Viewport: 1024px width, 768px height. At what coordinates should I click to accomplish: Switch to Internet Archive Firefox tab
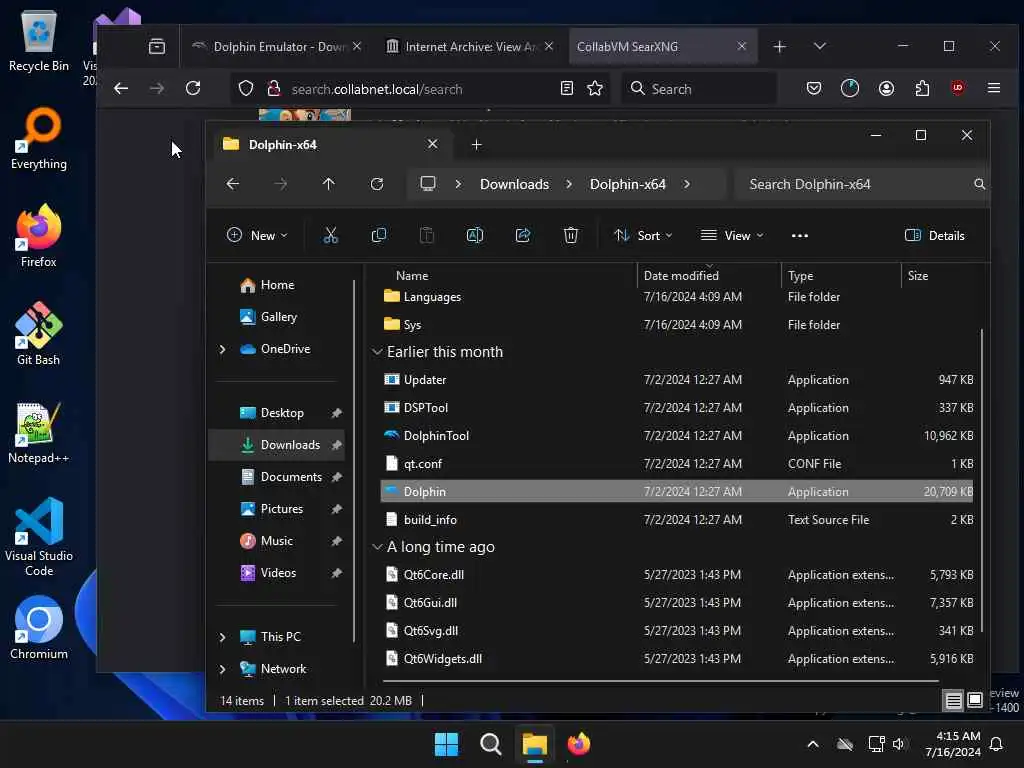[468, 46]
